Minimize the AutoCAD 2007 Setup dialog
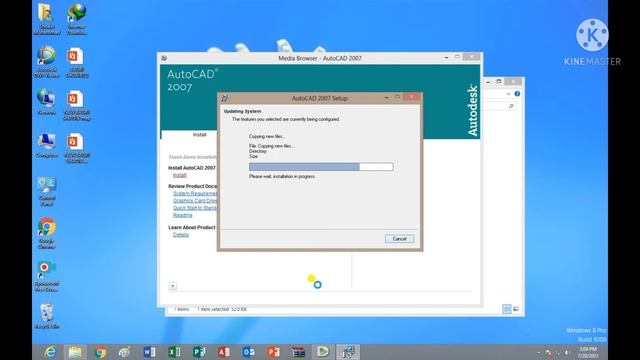The height and width of the screenshot is (360, 640). tap(387, 98)
